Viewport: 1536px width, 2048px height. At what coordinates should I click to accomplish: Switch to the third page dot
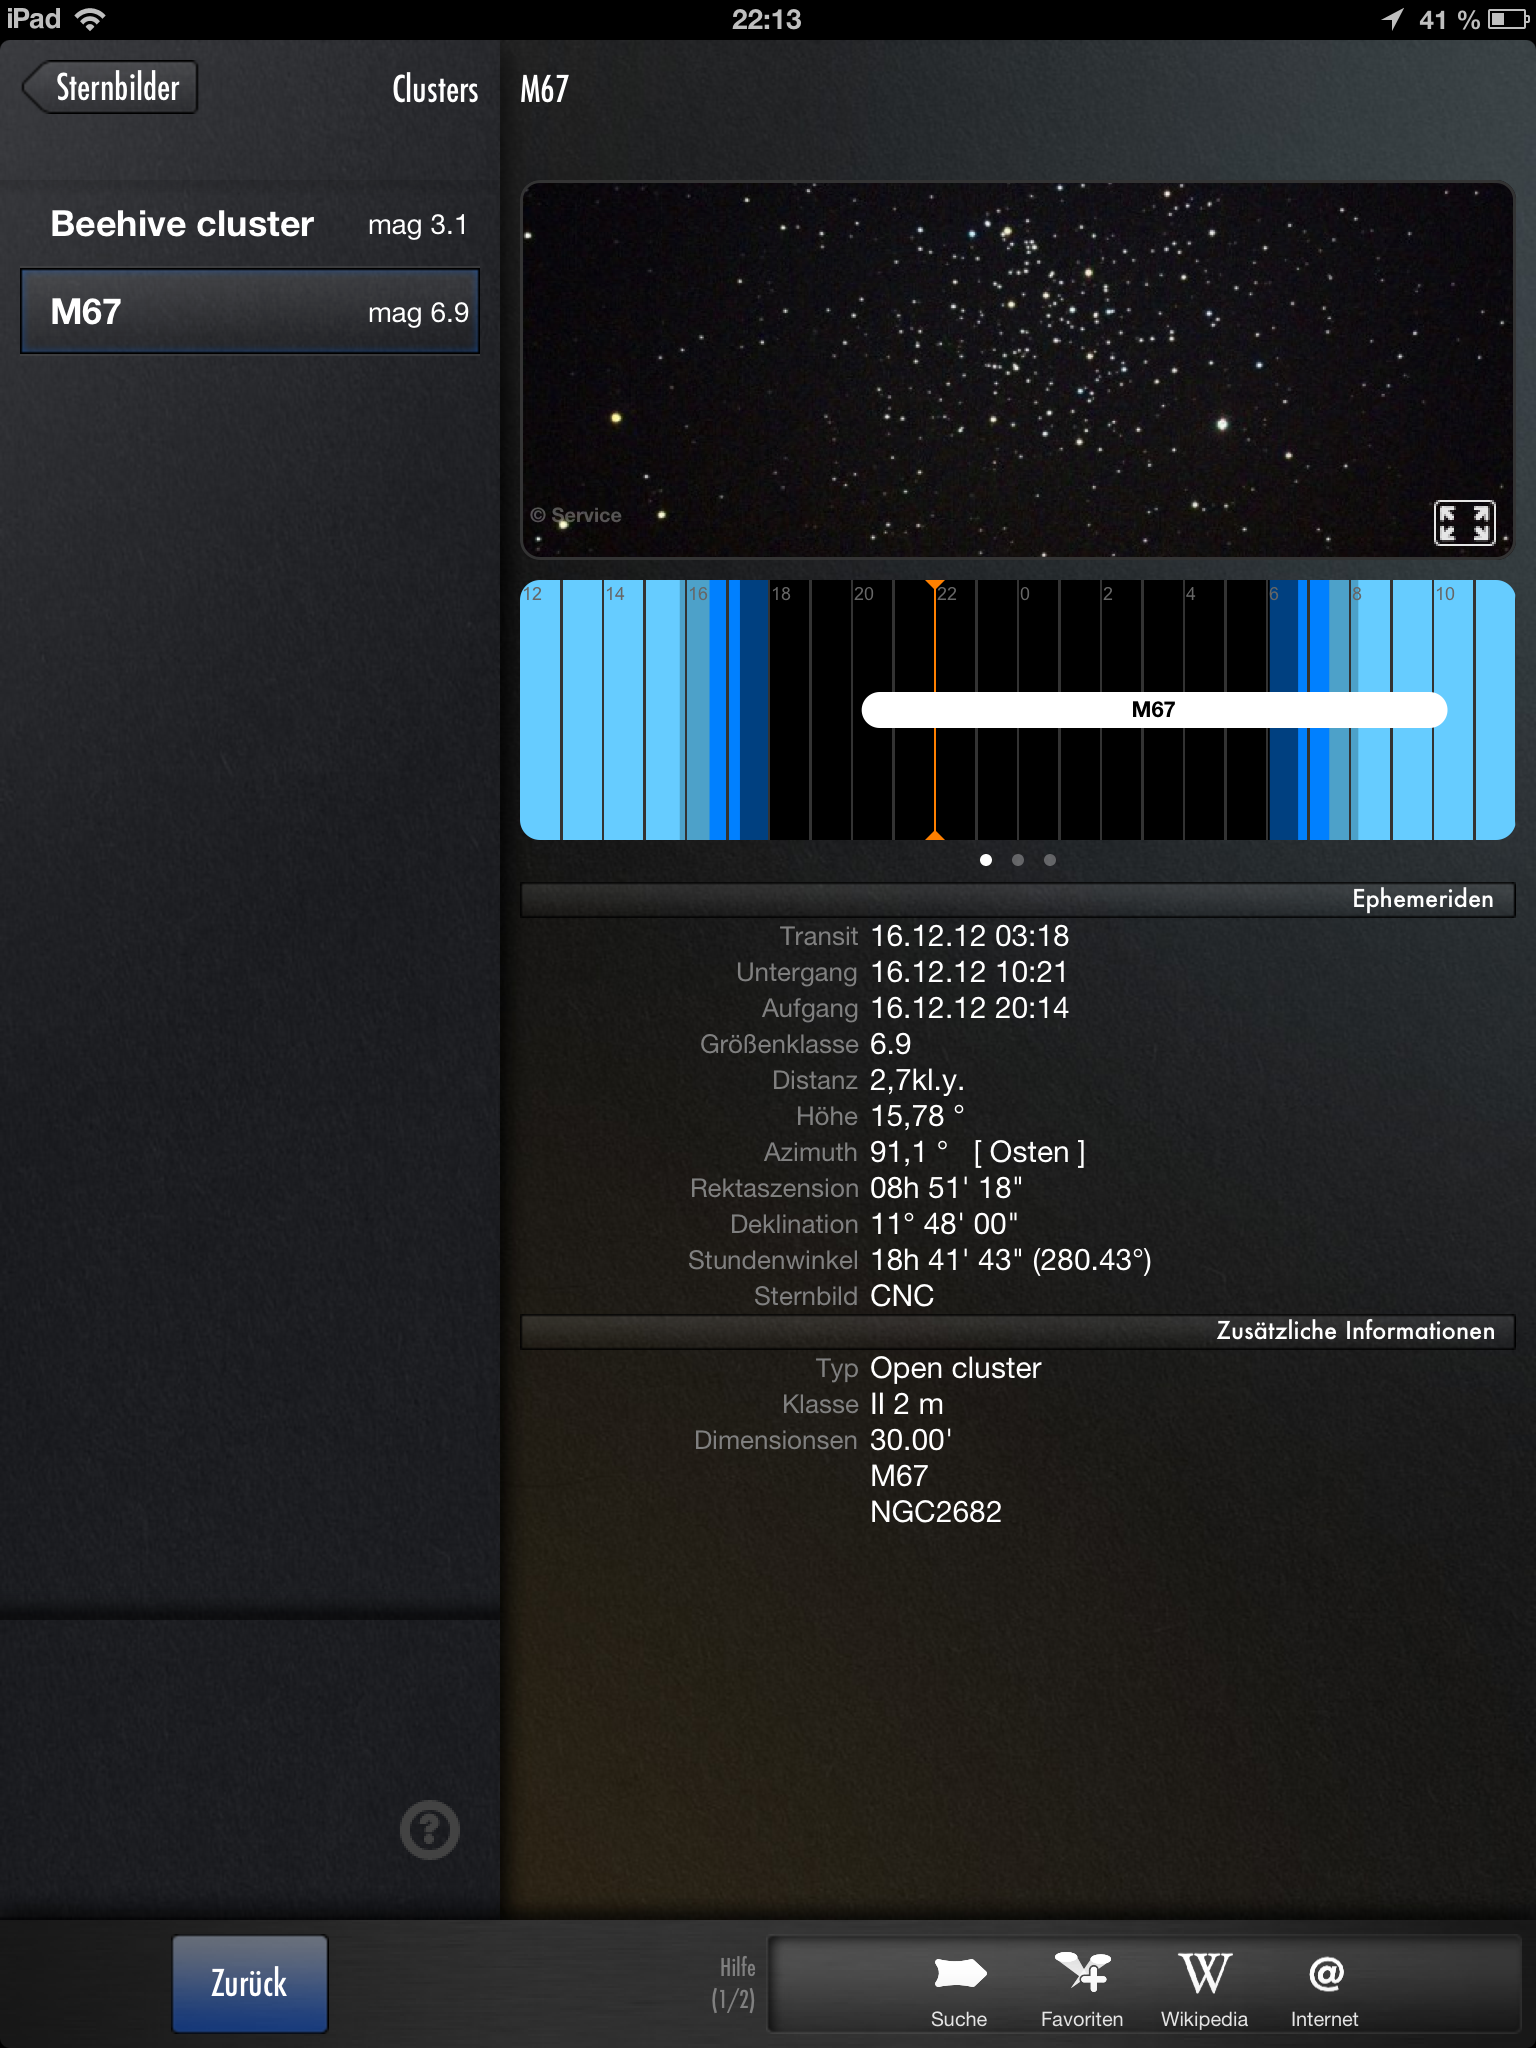(x=1049, y=860)
